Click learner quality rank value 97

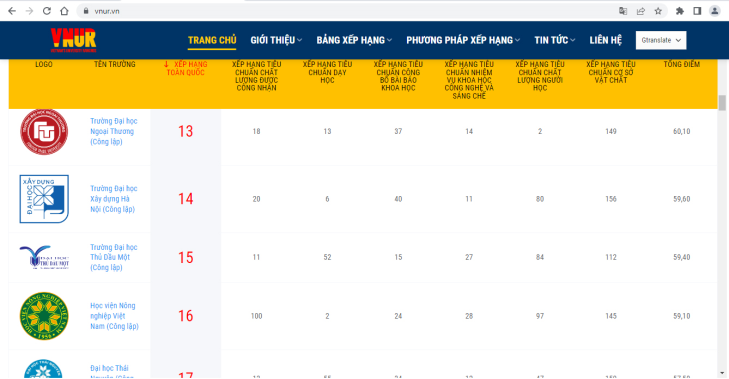coord(540,316)
